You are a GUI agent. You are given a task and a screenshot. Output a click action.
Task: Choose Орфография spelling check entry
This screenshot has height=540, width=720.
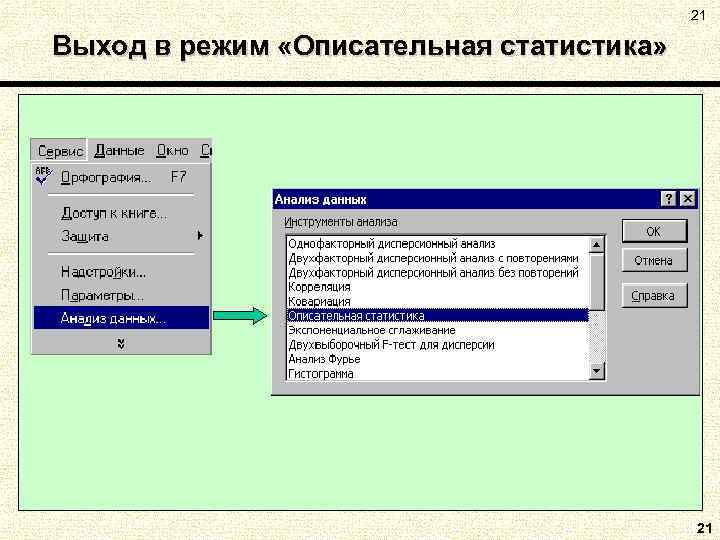tap(122, 177)
